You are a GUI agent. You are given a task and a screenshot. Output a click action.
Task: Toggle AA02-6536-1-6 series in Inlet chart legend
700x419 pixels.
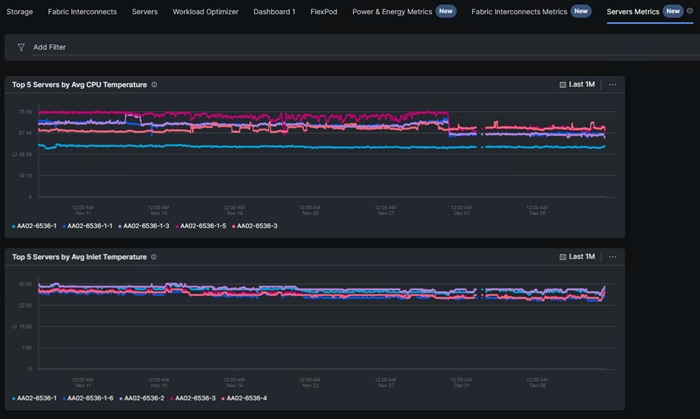click(88, 398)
